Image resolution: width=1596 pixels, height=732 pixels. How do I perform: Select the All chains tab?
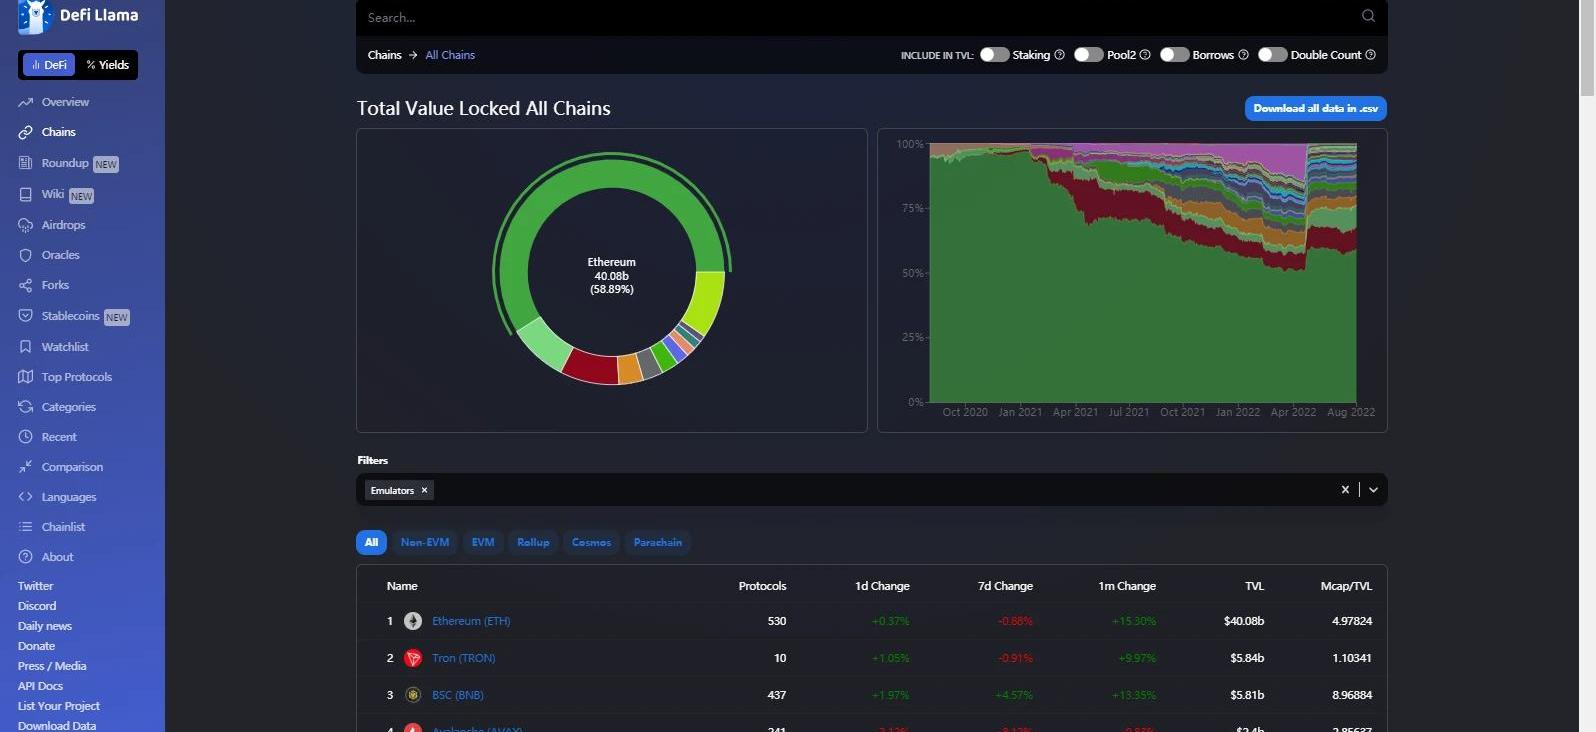(x=371, y=542)
